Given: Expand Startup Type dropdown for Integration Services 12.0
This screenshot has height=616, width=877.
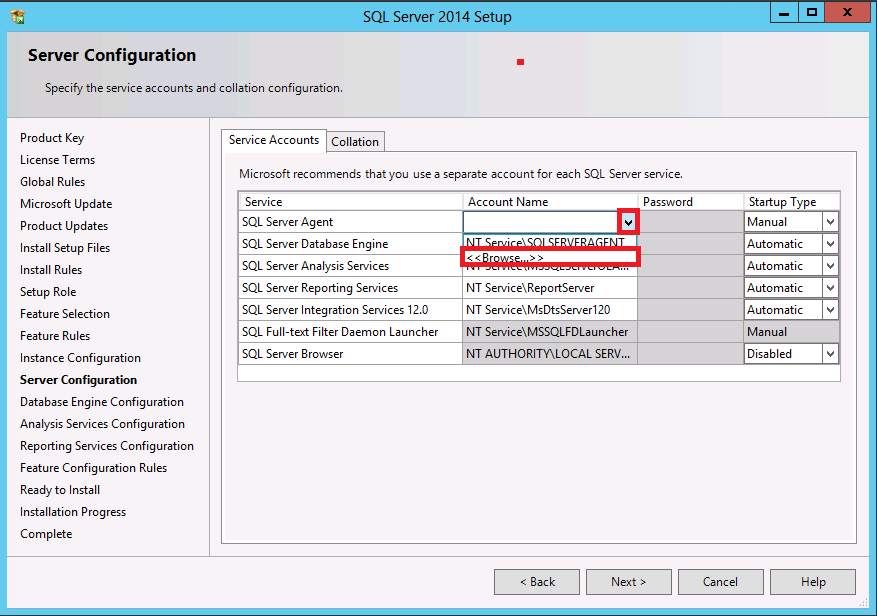Looking at the screenshot, I should pos(830,310).
